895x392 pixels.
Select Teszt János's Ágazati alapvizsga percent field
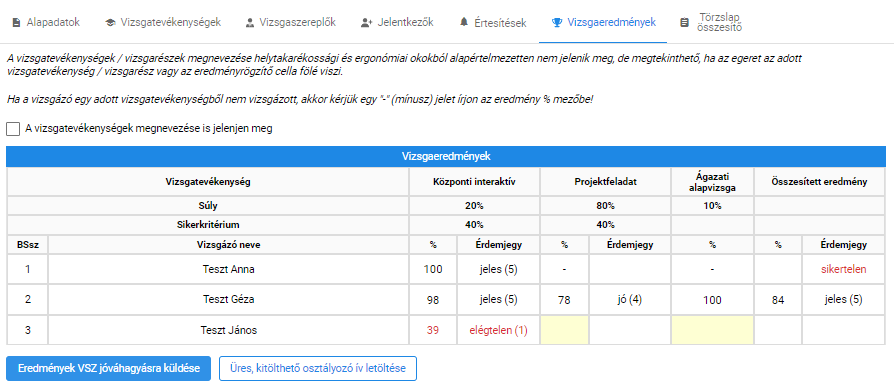point(712,330)
